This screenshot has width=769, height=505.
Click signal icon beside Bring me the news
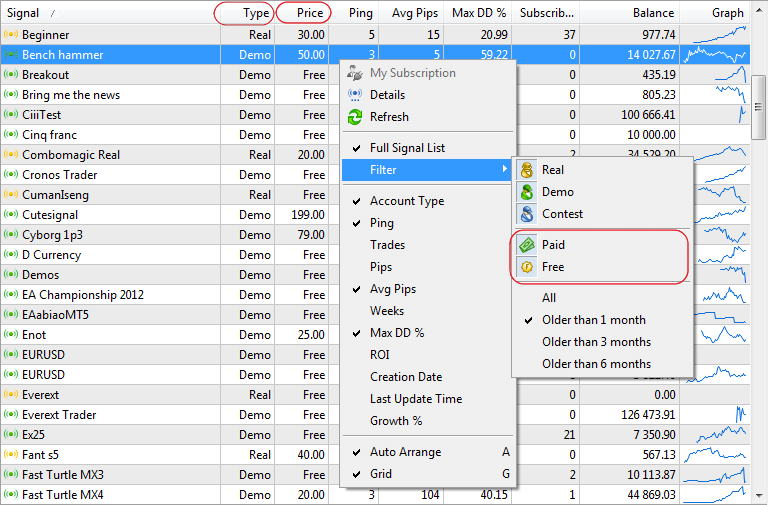(11, 95)
